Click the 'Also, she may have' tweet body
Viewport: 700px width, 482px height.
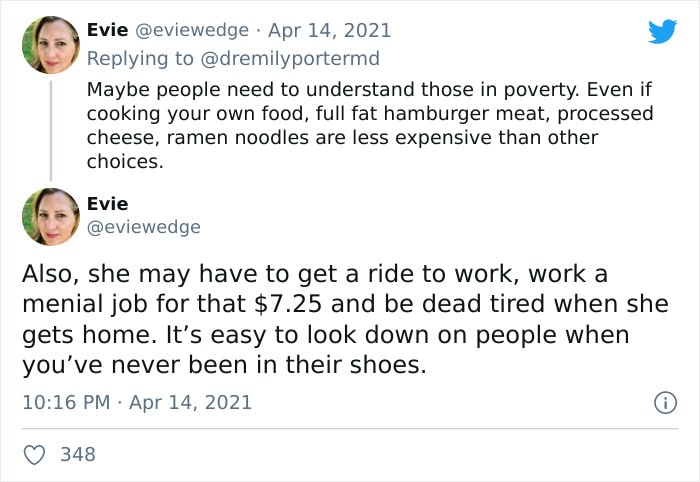[x=345, y=319]
